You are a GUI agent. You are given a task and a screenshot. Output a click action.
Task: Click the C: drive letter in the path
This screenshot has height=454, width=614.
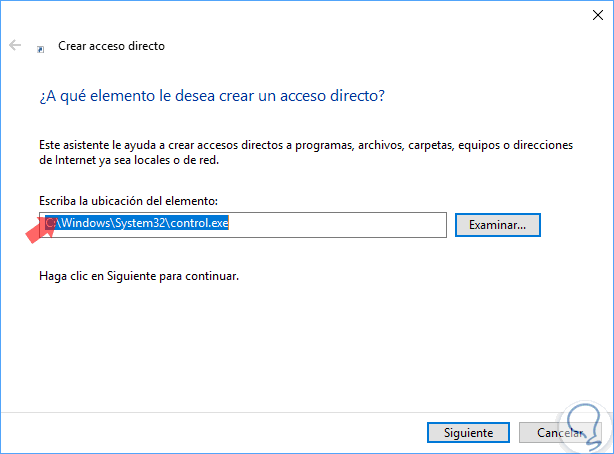click(49, 224)
